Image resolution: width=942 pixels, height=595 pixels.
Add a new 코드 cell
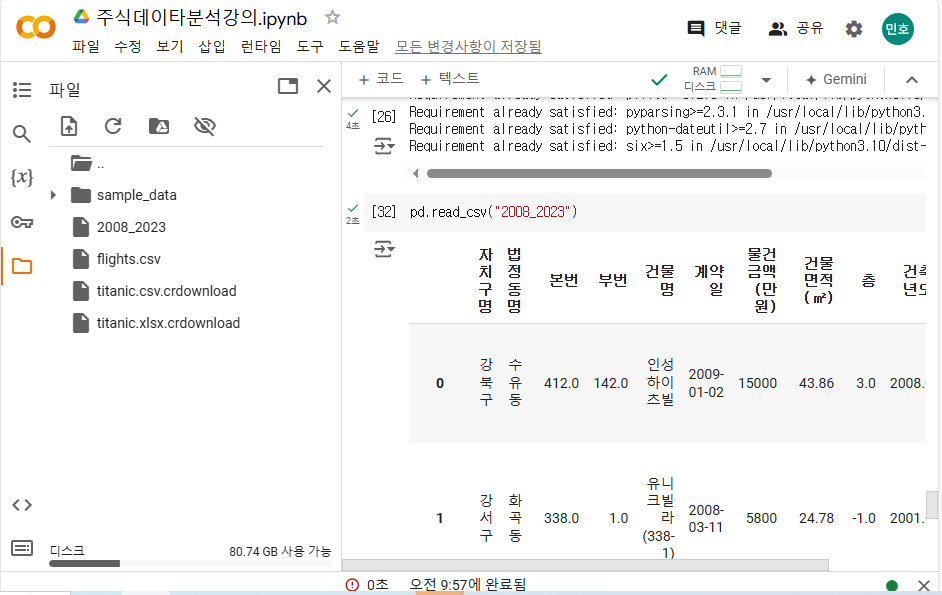click(x=381, y=79)
